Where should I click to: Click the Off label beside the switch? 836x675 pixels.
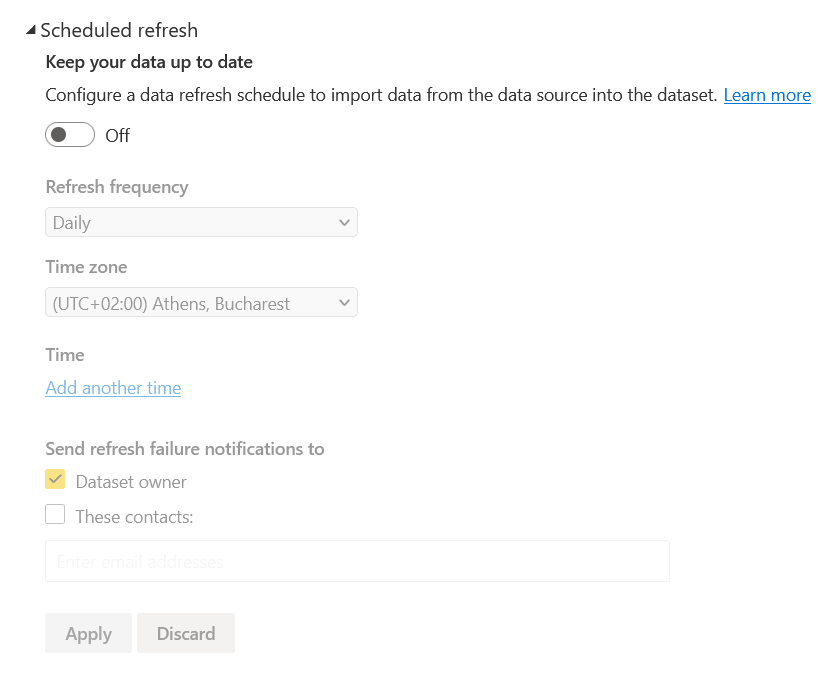(x=118, y=135)
